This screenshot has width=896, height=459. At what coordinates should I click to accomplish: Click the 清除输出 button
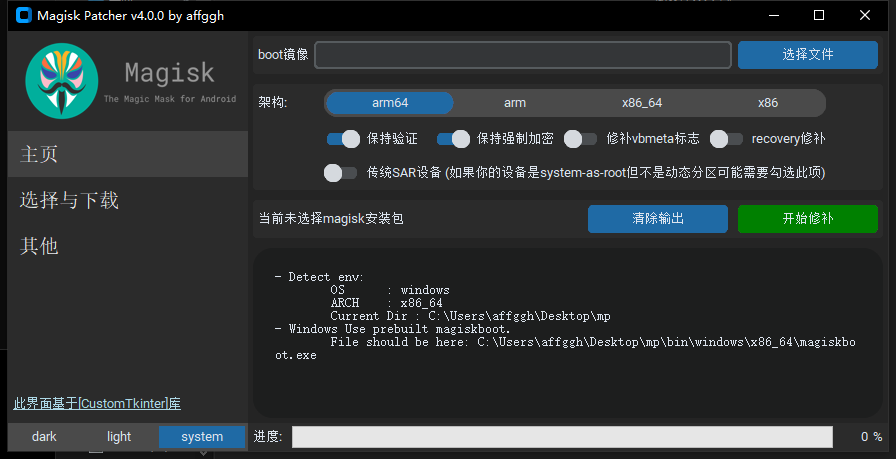click(x=658, y=219)
